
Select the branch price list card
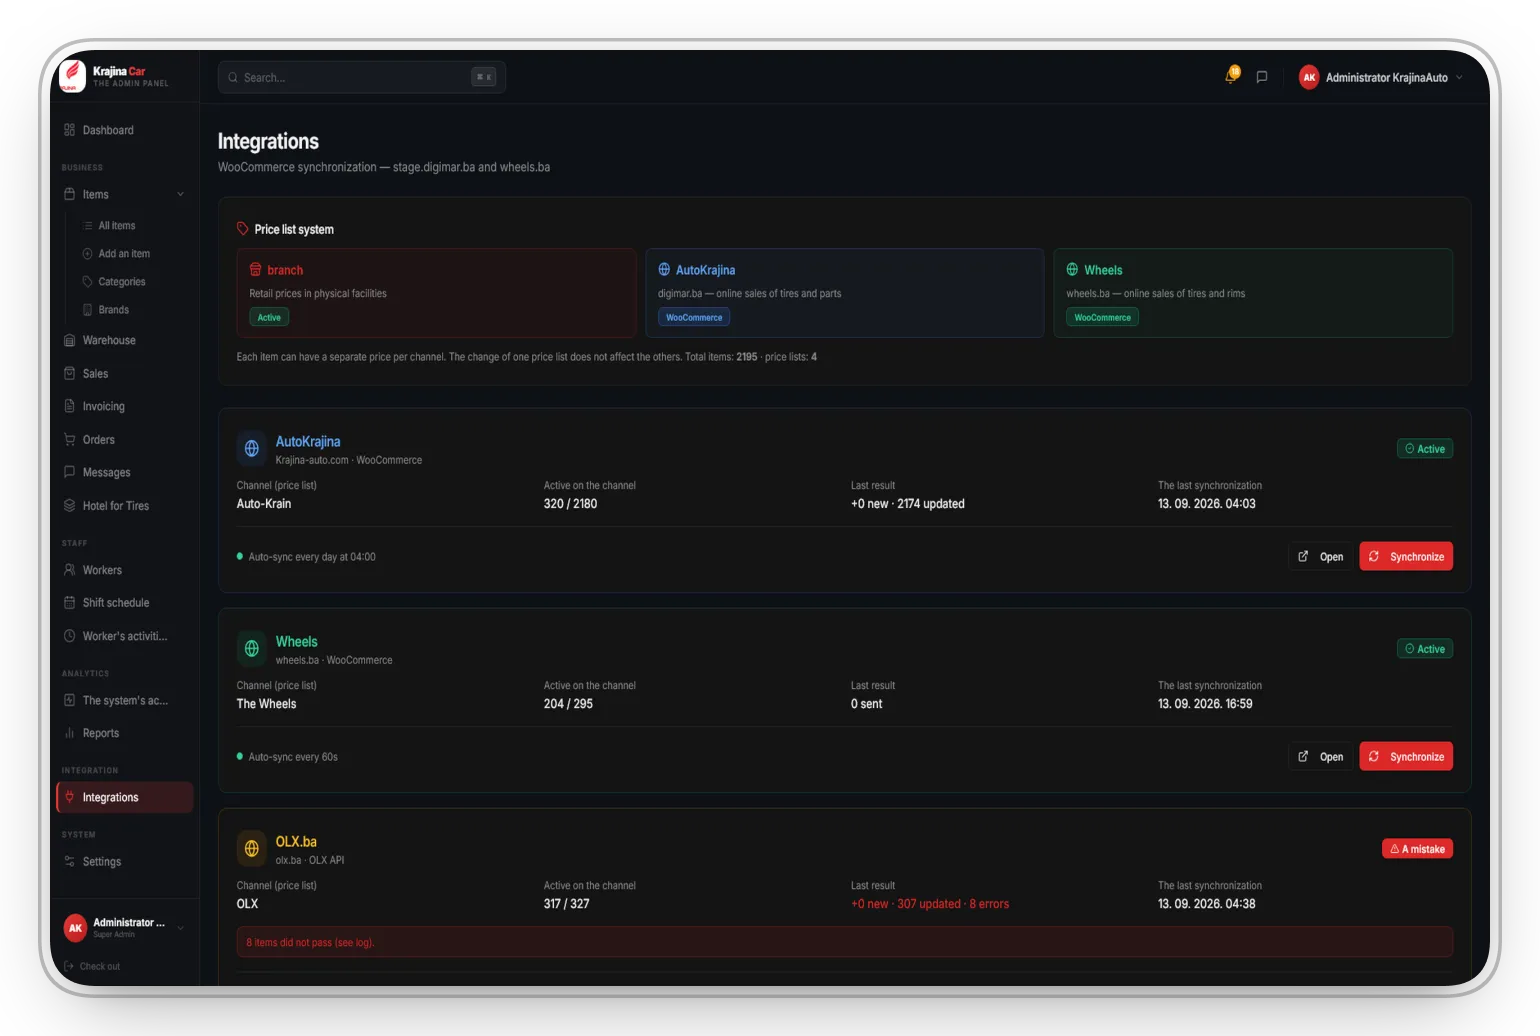tap(437, 293)
